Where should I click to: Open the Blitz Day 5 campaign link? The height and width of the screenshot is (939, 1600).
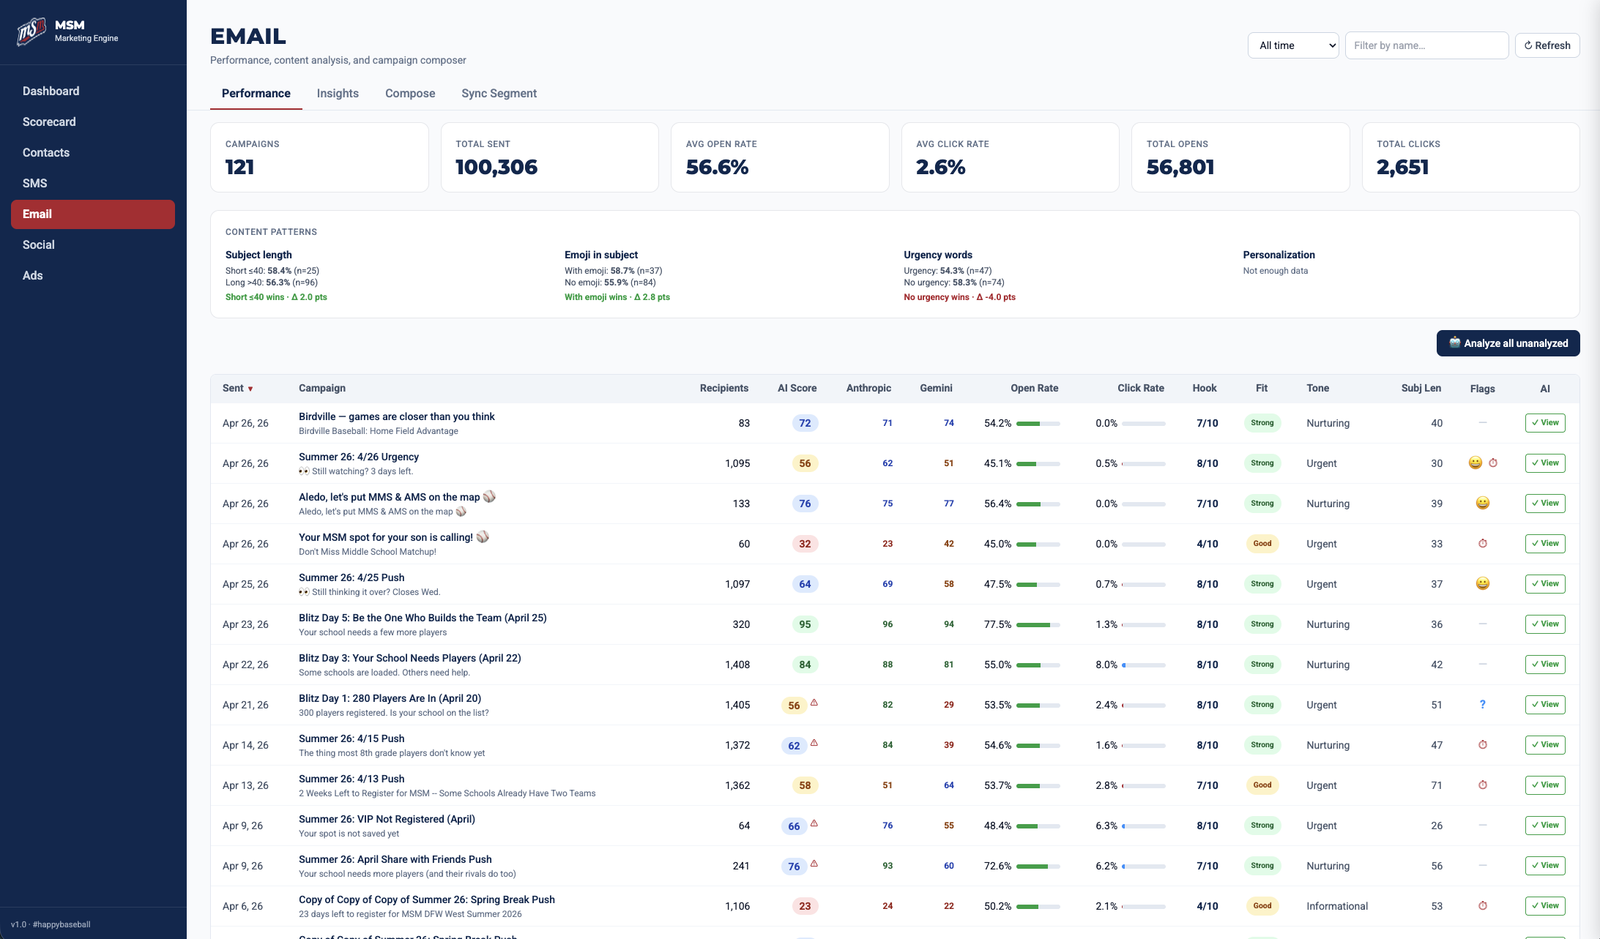[x=421, y=617]
